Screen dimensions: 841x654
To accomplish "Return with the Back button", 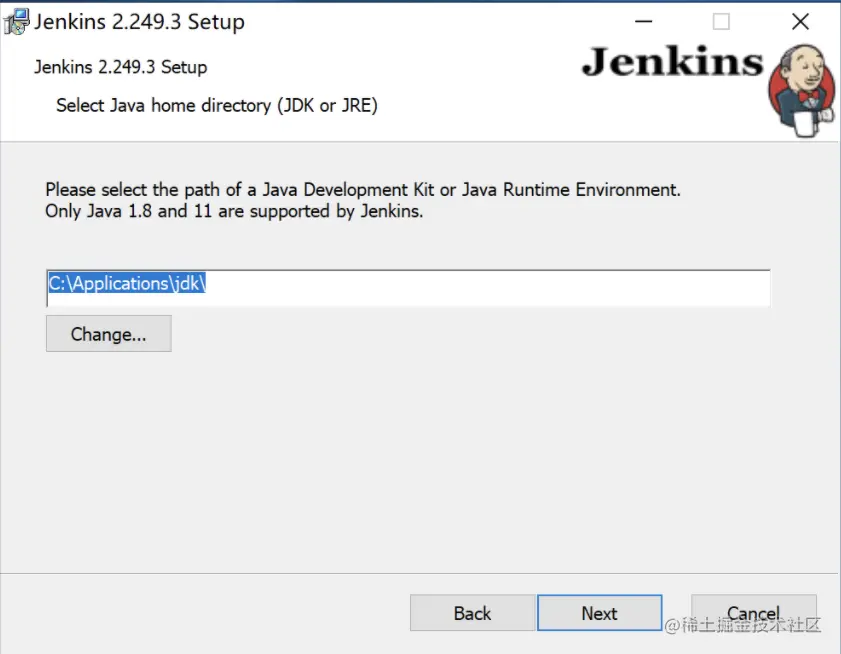I will (473, 613).
